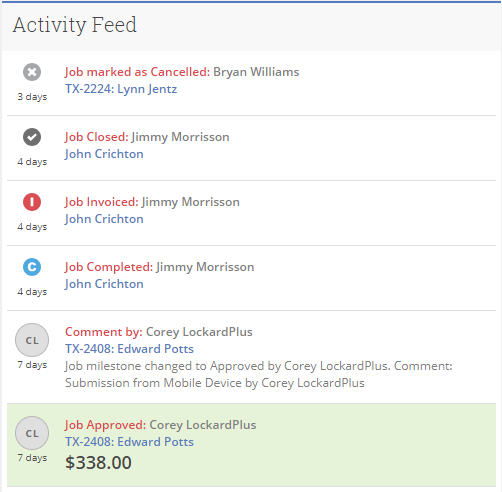Click the Job Closed: Jimmy Morrisson heading
Screen dimensions: 502x492
147,137
